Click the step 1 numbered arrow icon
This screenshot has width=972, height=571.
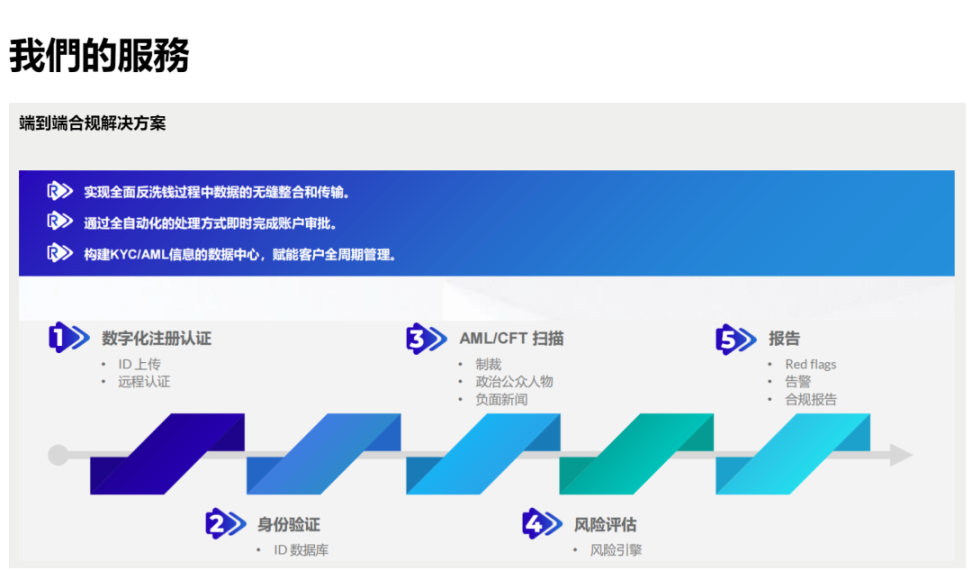pos(69,338)
